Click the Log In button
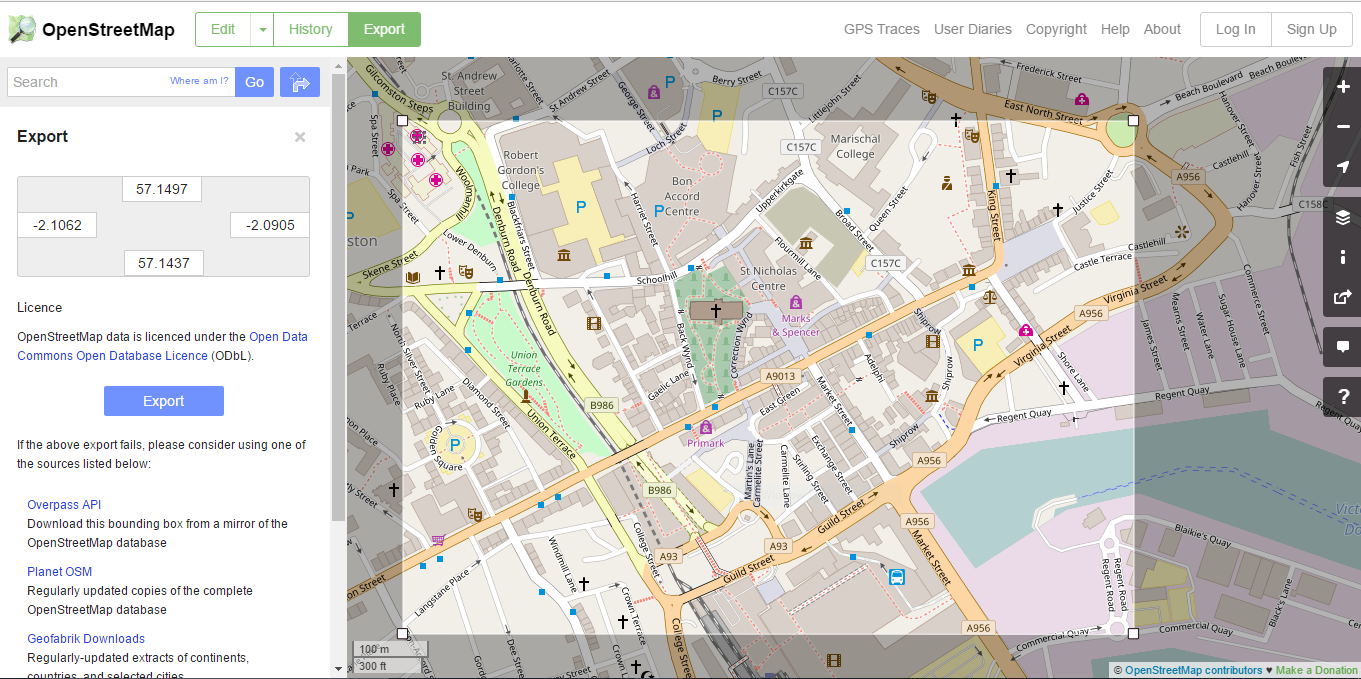This screenshot has width=1361, height=679. point(1236,29)
